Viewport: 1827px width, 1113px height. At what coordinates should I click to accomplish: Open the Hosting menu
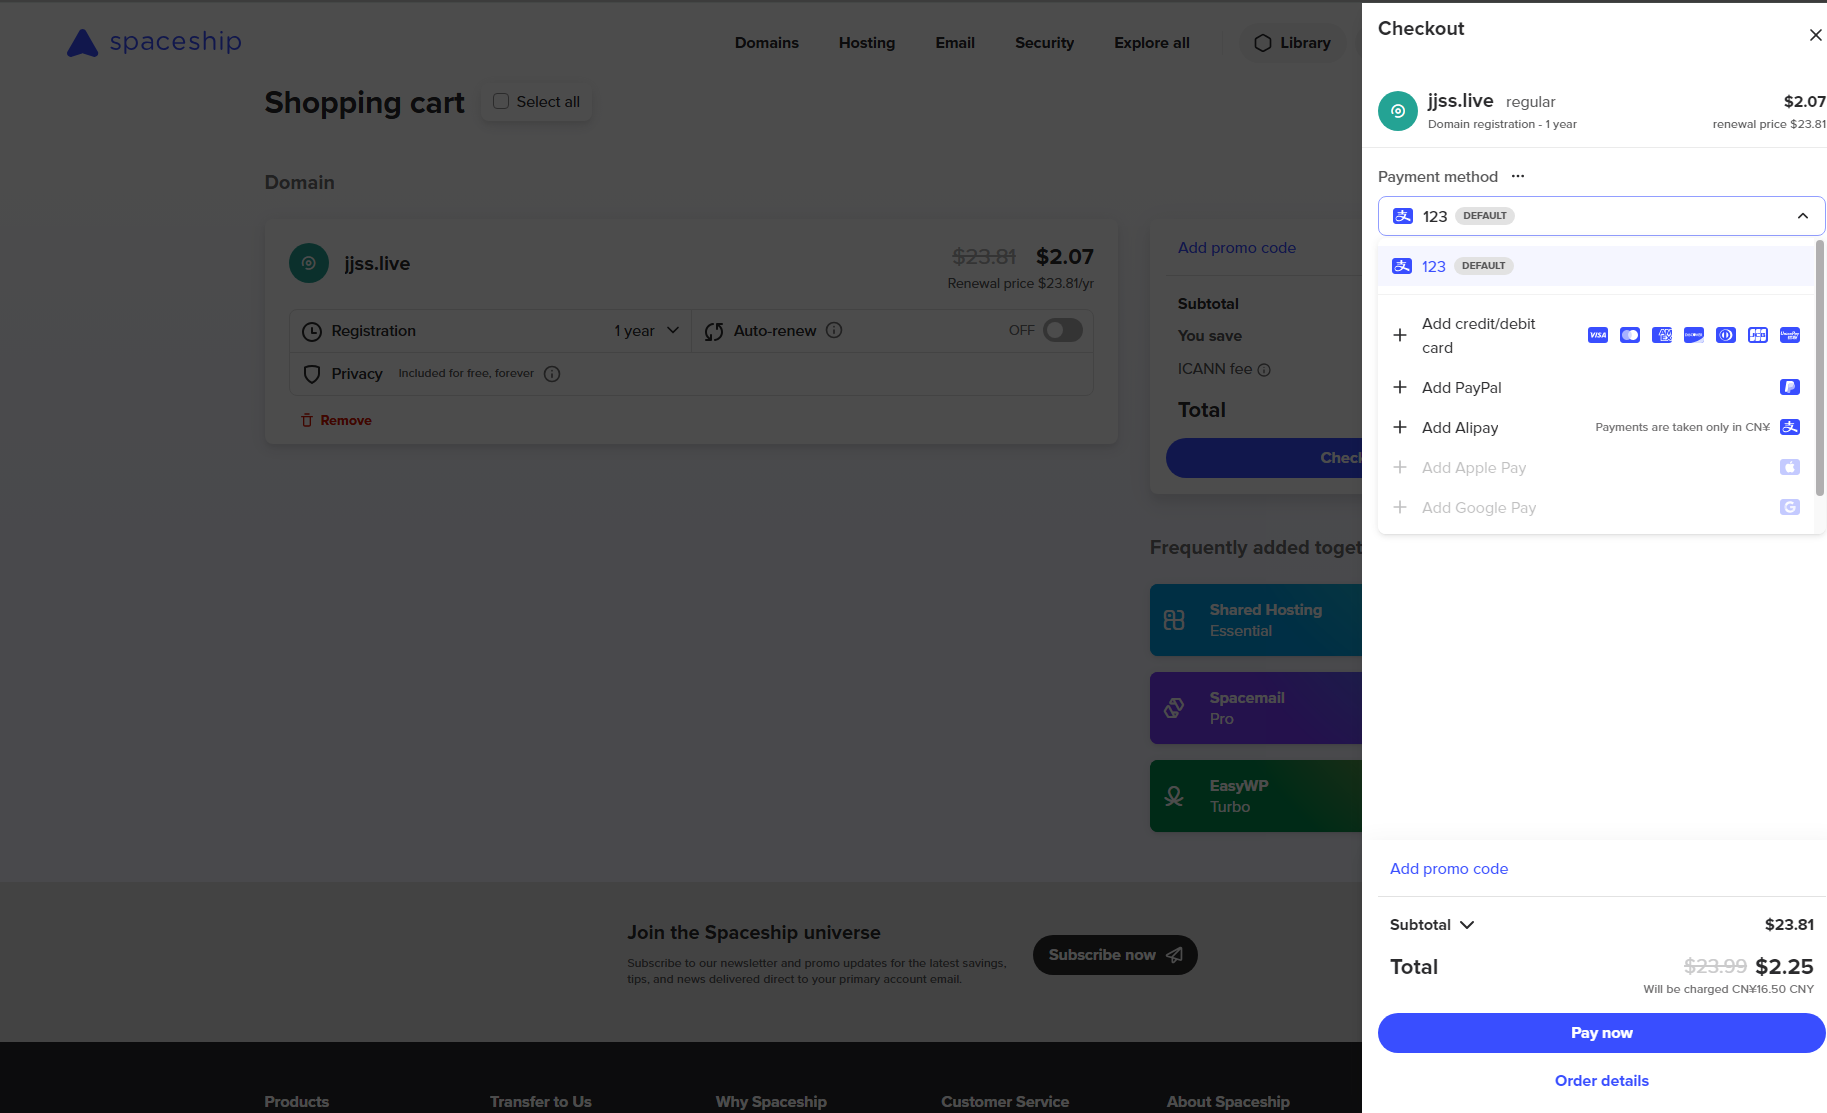pyautogui.click(x=866, y=43)
